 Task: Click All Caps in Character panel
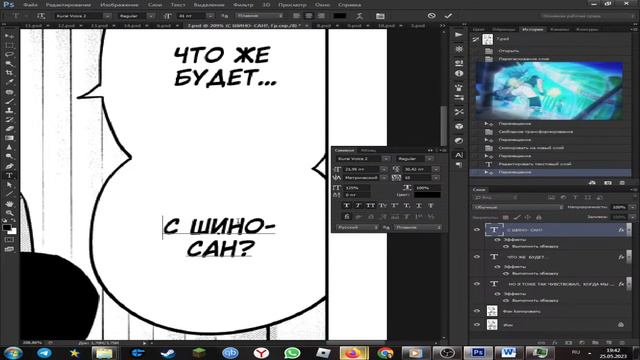tap(370, 205)
